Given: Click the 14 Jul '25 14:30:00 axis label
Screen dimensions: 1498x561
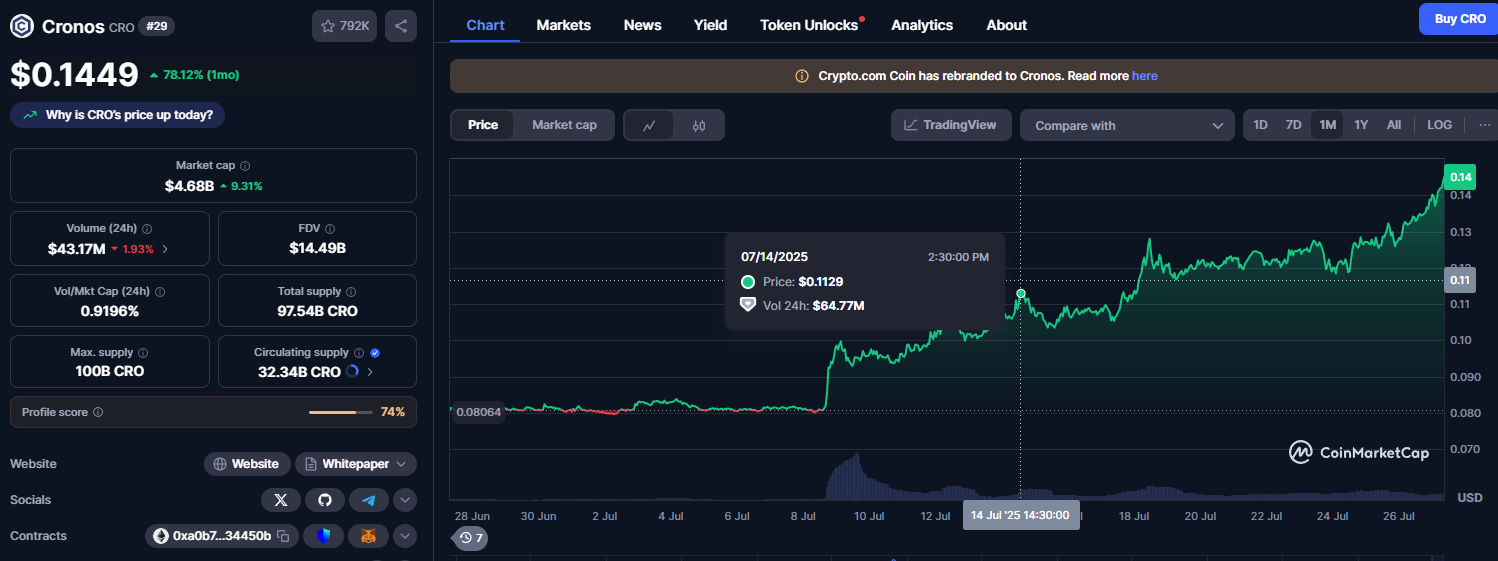Looking at the screenshot, I should click(x=1021, y=515).
